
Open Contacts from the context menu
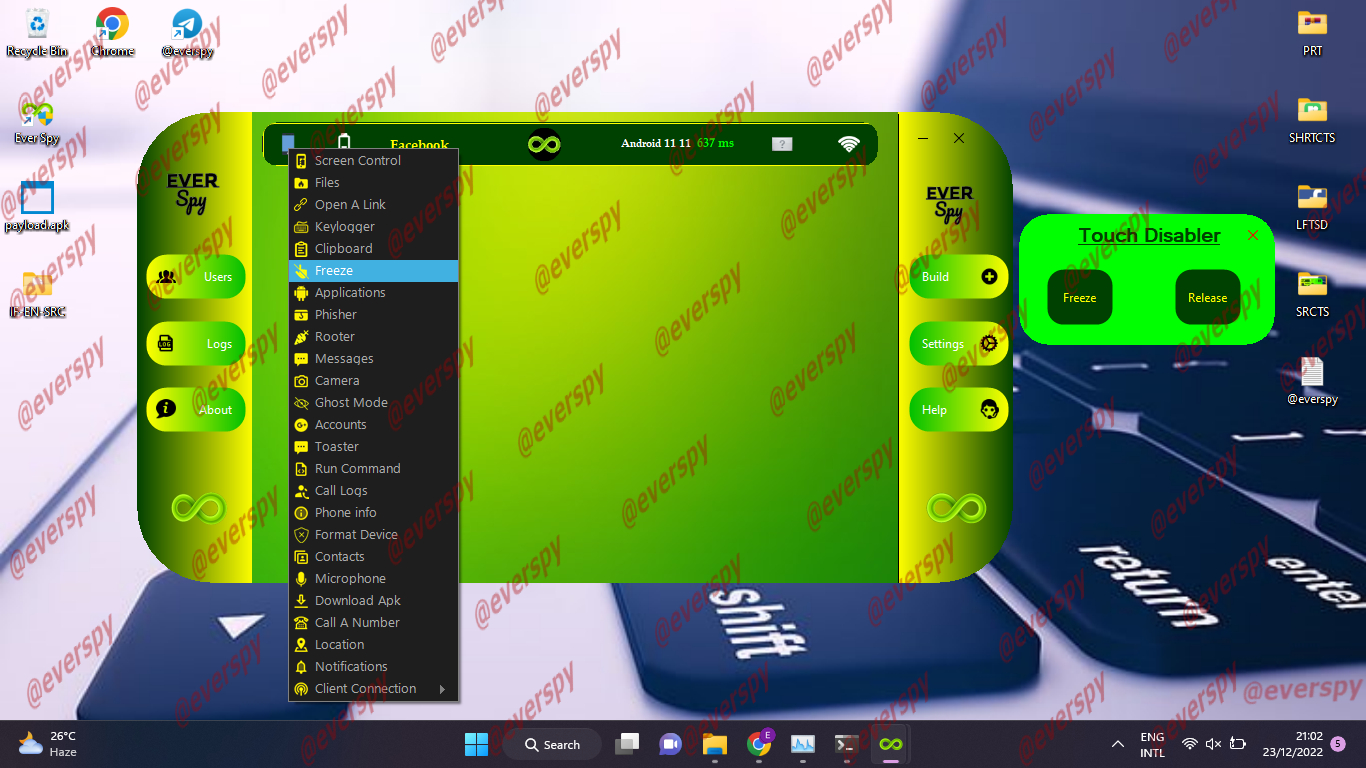(x=373, y=557)
